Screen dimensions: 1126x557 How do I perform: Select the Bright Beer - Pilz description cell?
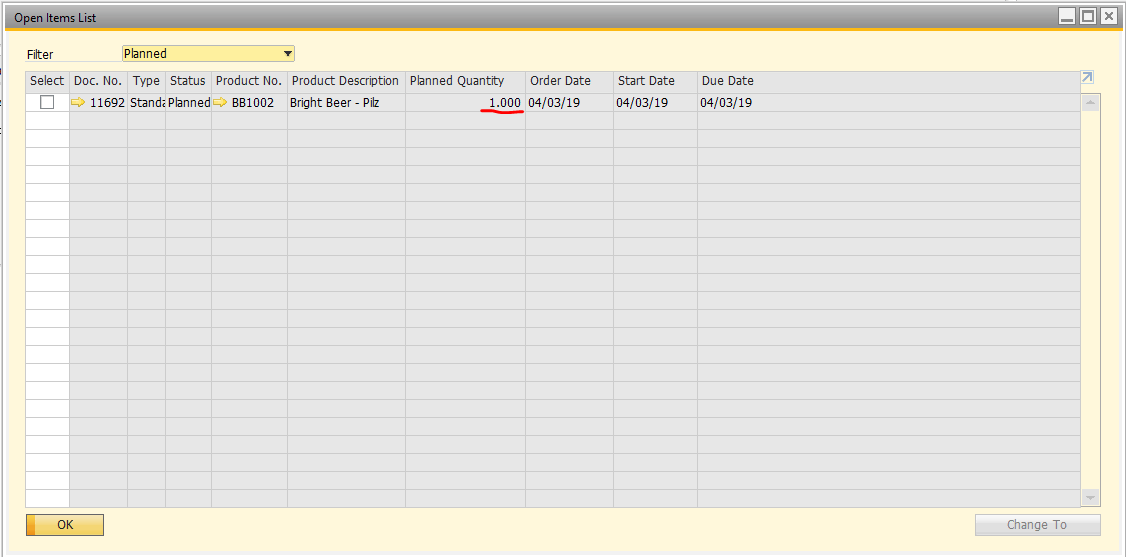[x=346, y=103]
